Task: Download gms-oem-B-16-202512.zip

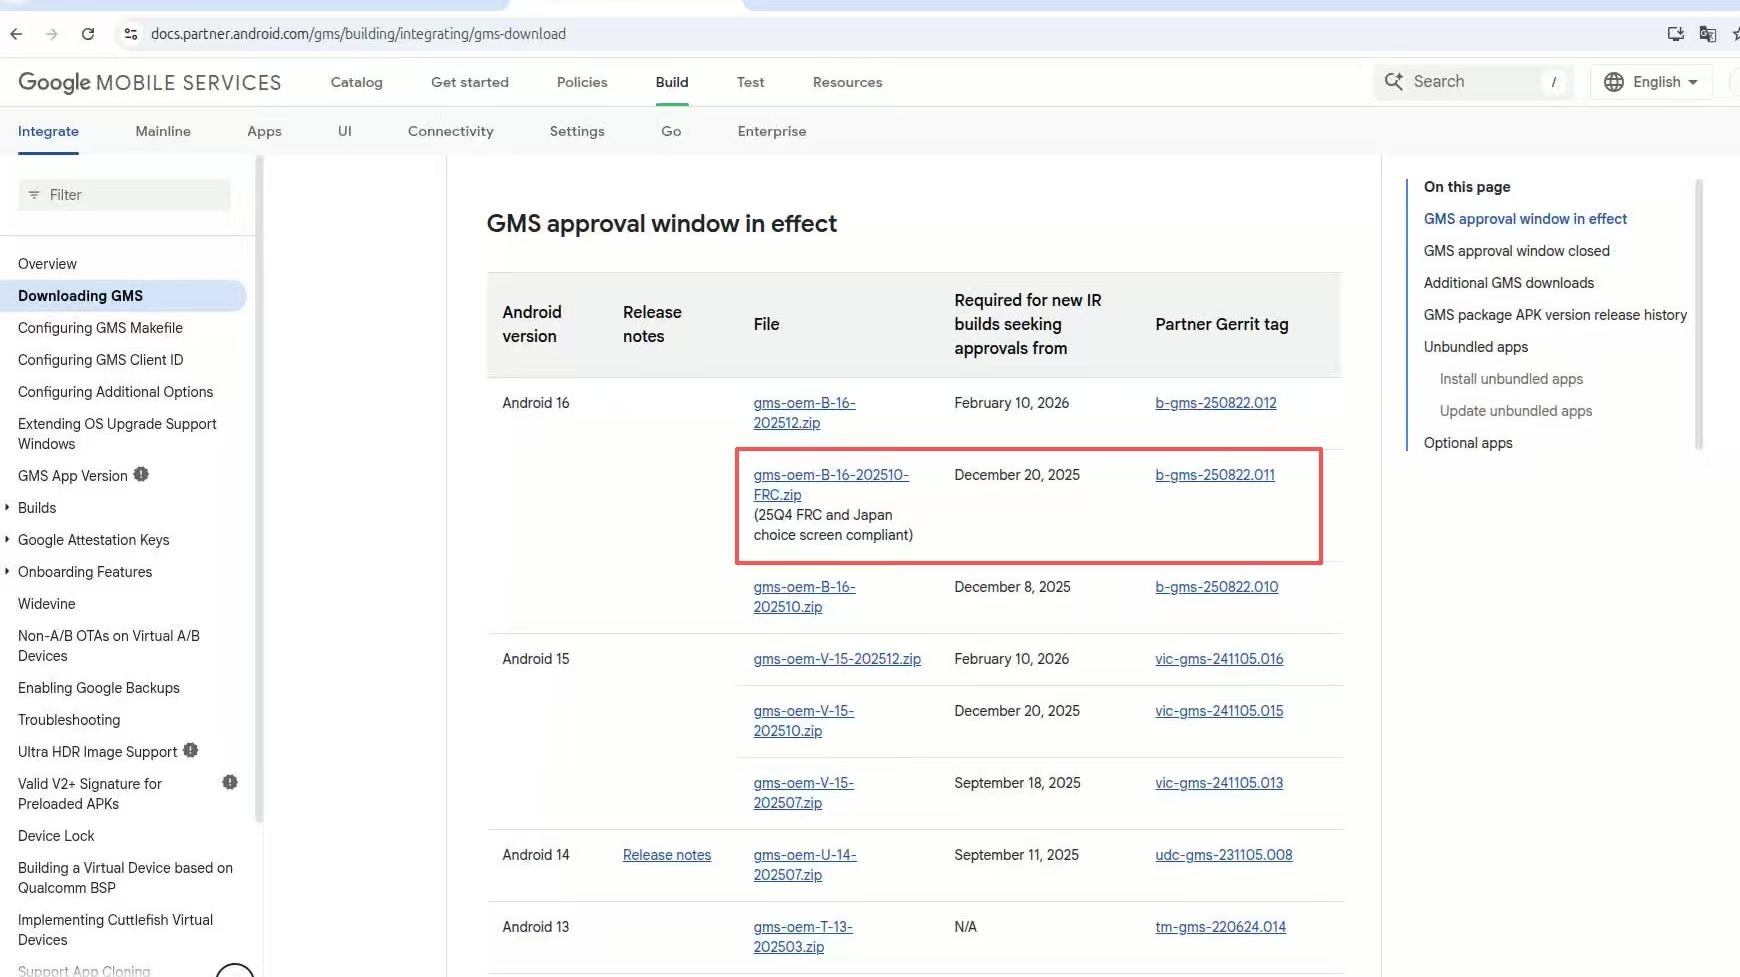Action: click(x=804, y=413)
